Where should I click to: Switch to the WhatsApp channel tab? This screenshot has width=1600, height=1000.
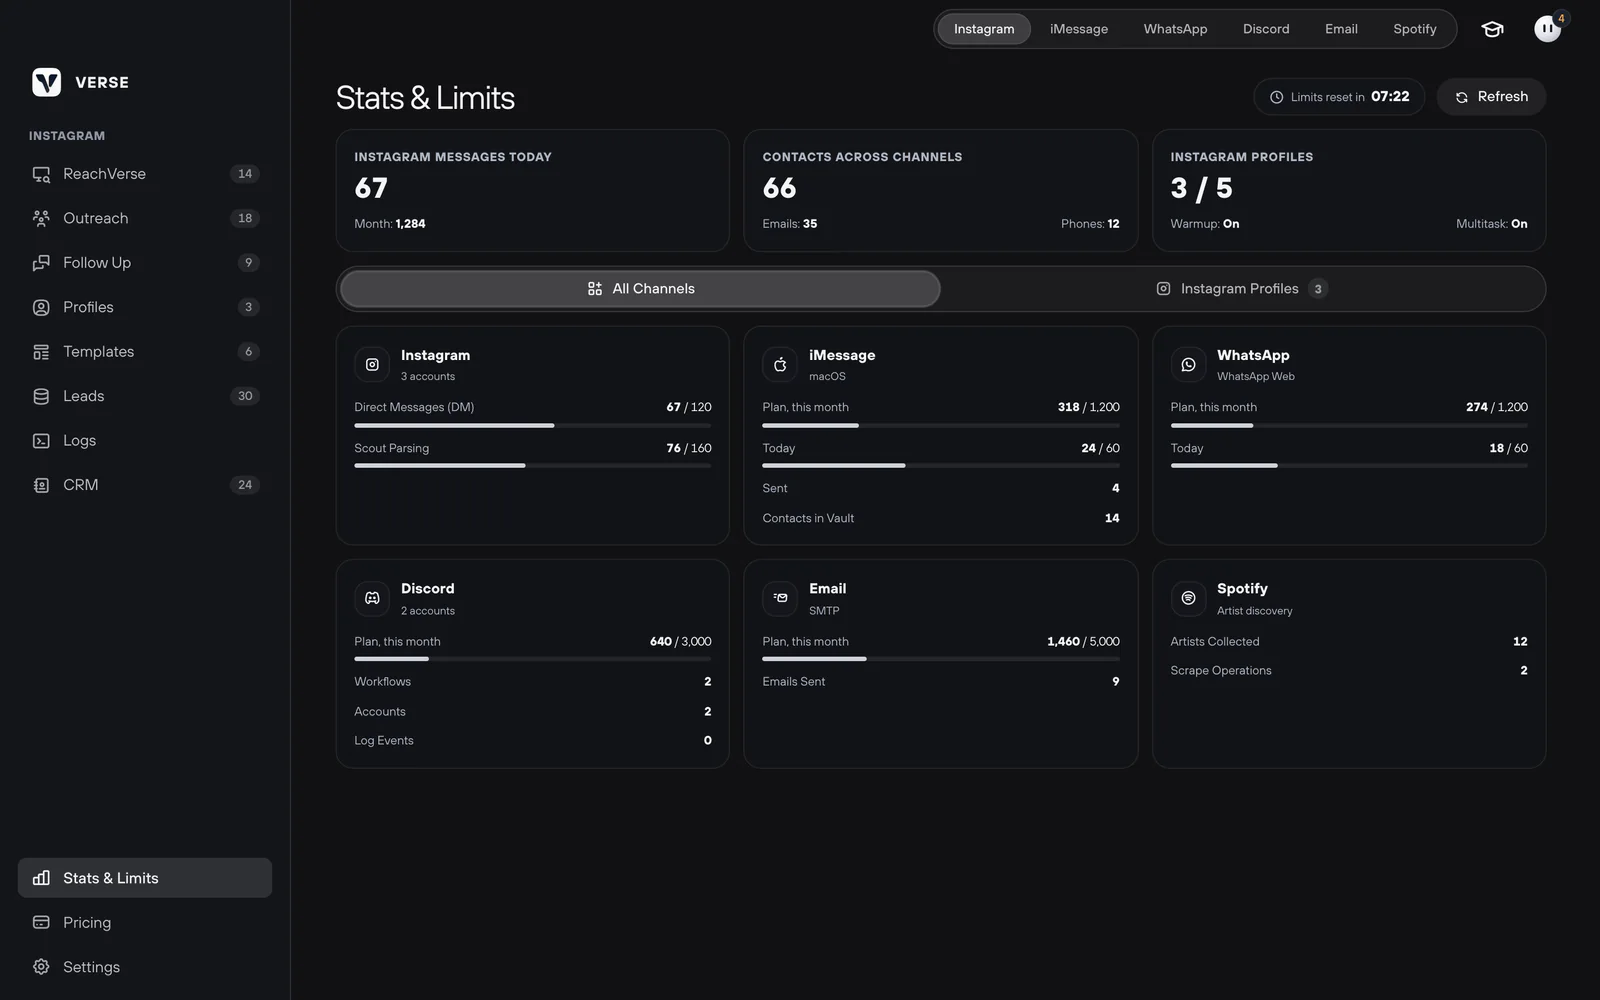[1175, 29]
